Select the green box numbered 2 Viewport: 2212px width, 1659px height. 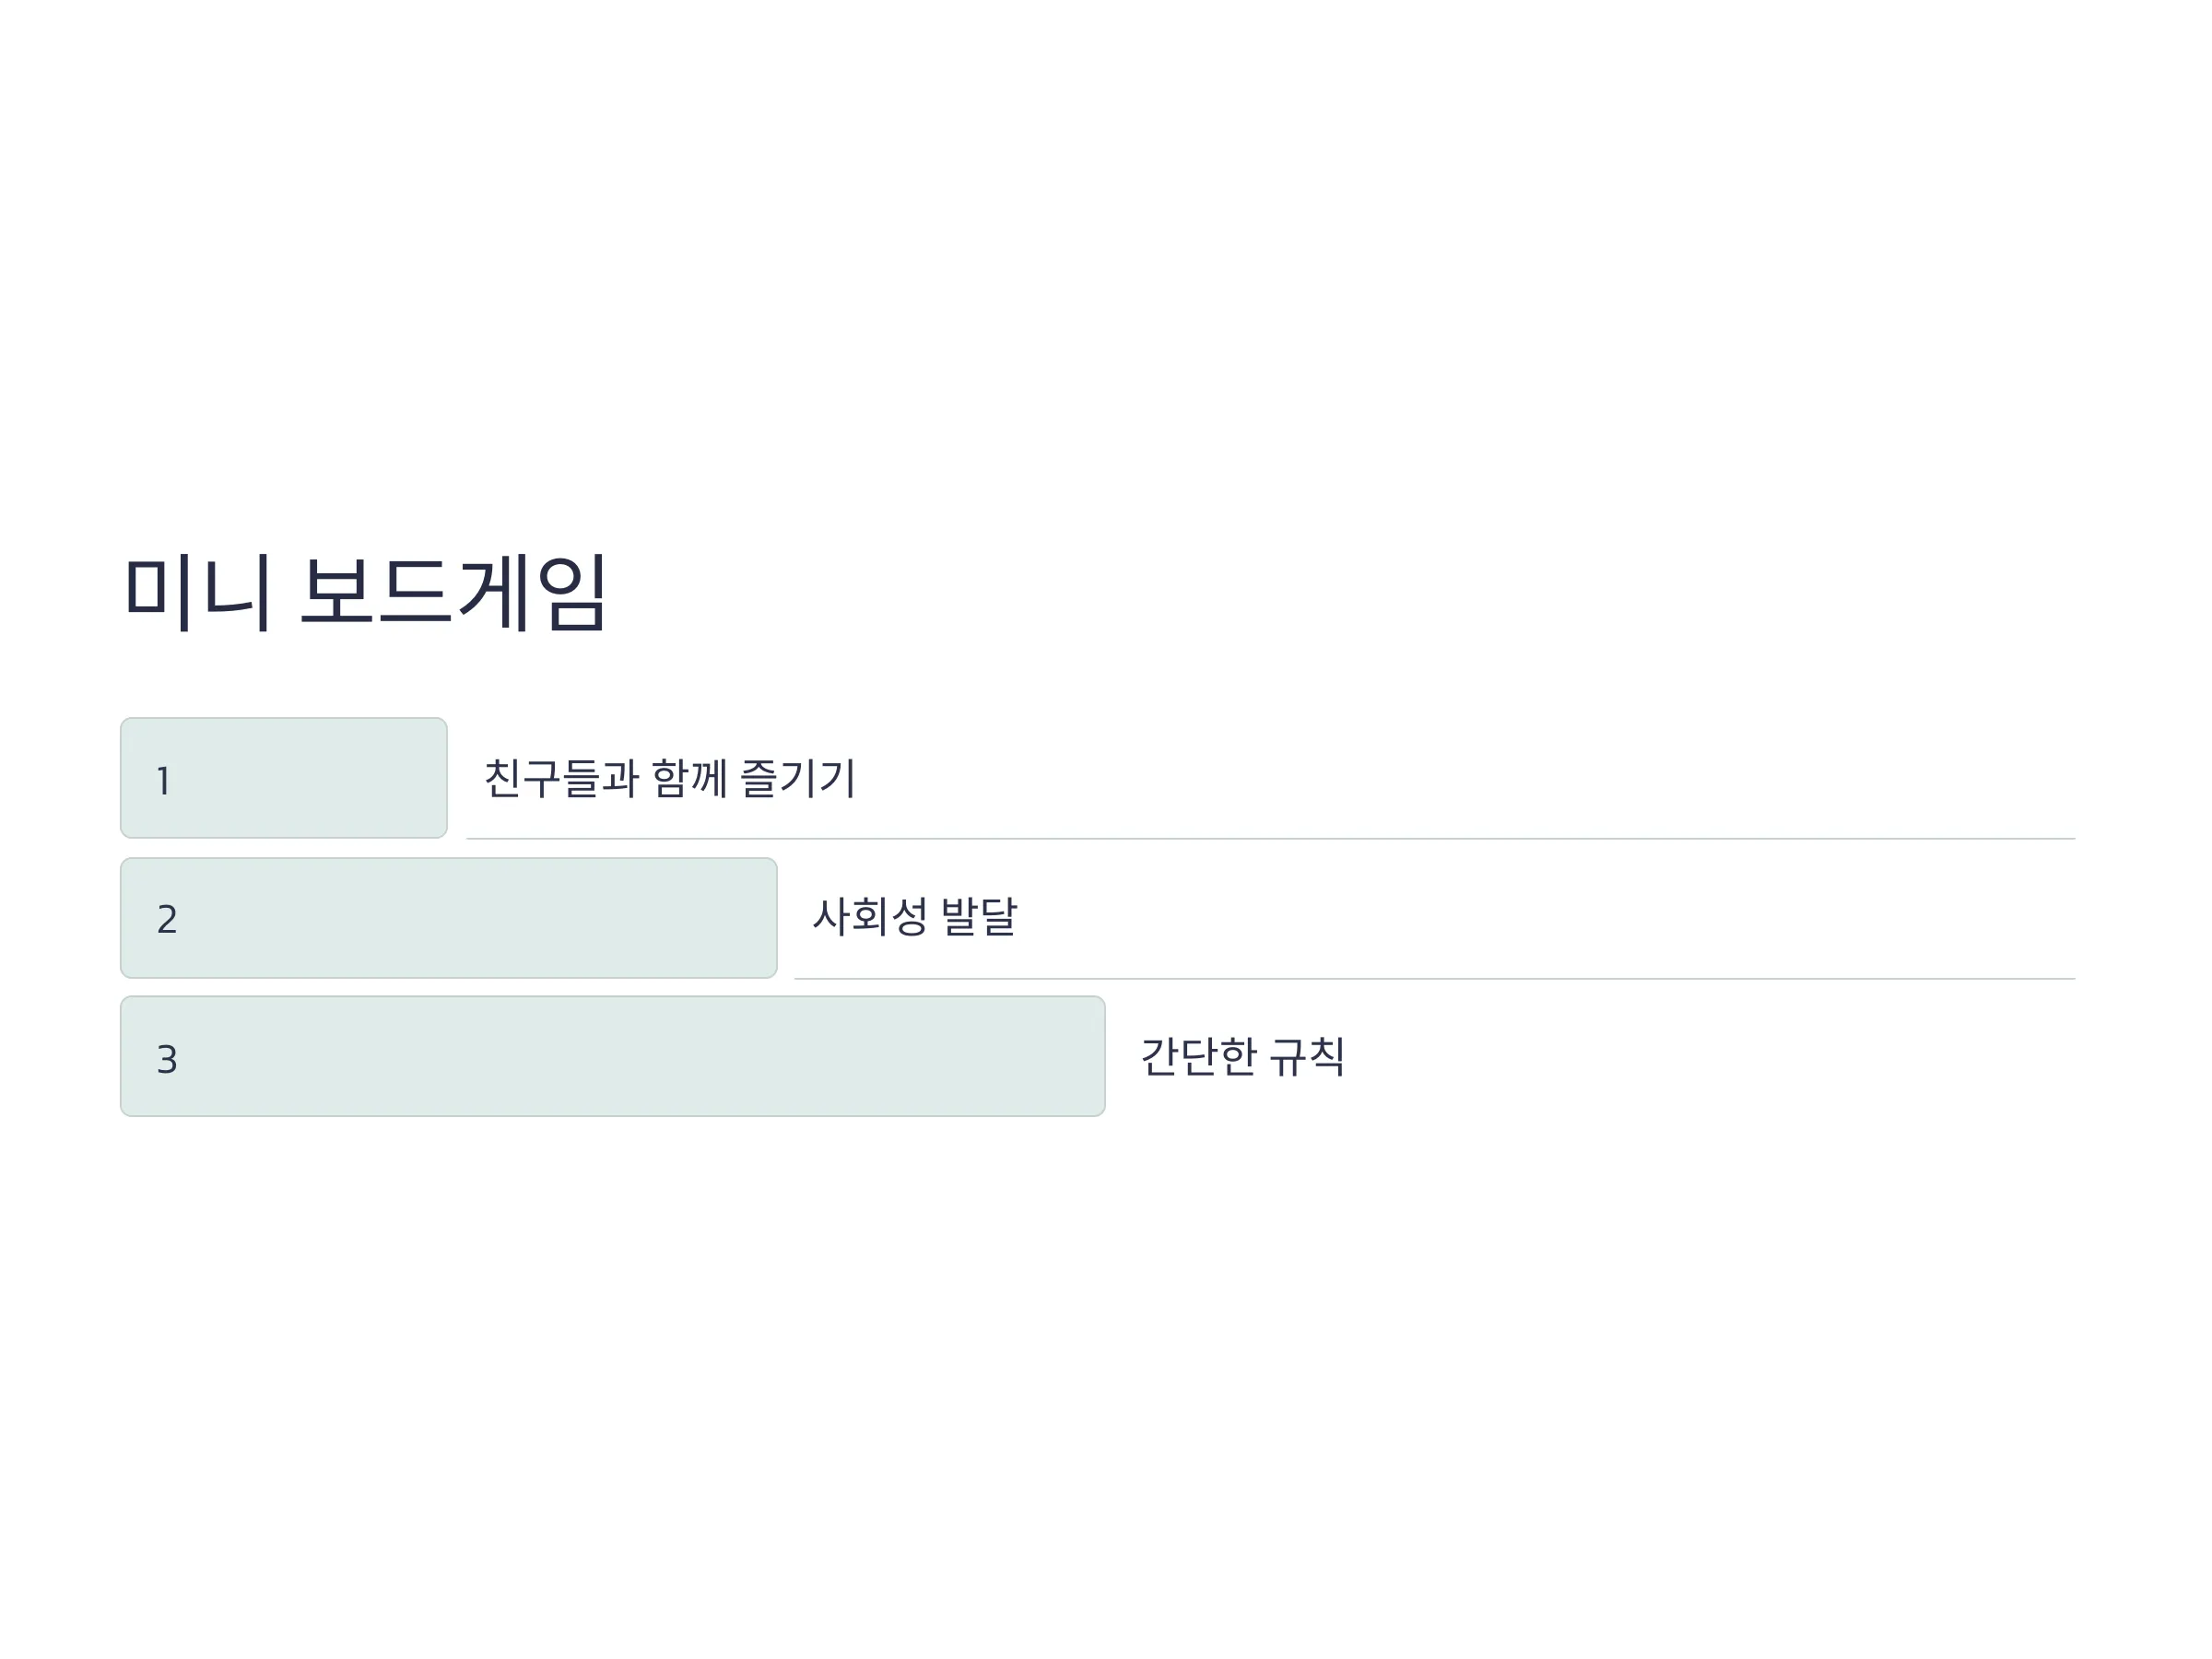click(x=449, y=918)
